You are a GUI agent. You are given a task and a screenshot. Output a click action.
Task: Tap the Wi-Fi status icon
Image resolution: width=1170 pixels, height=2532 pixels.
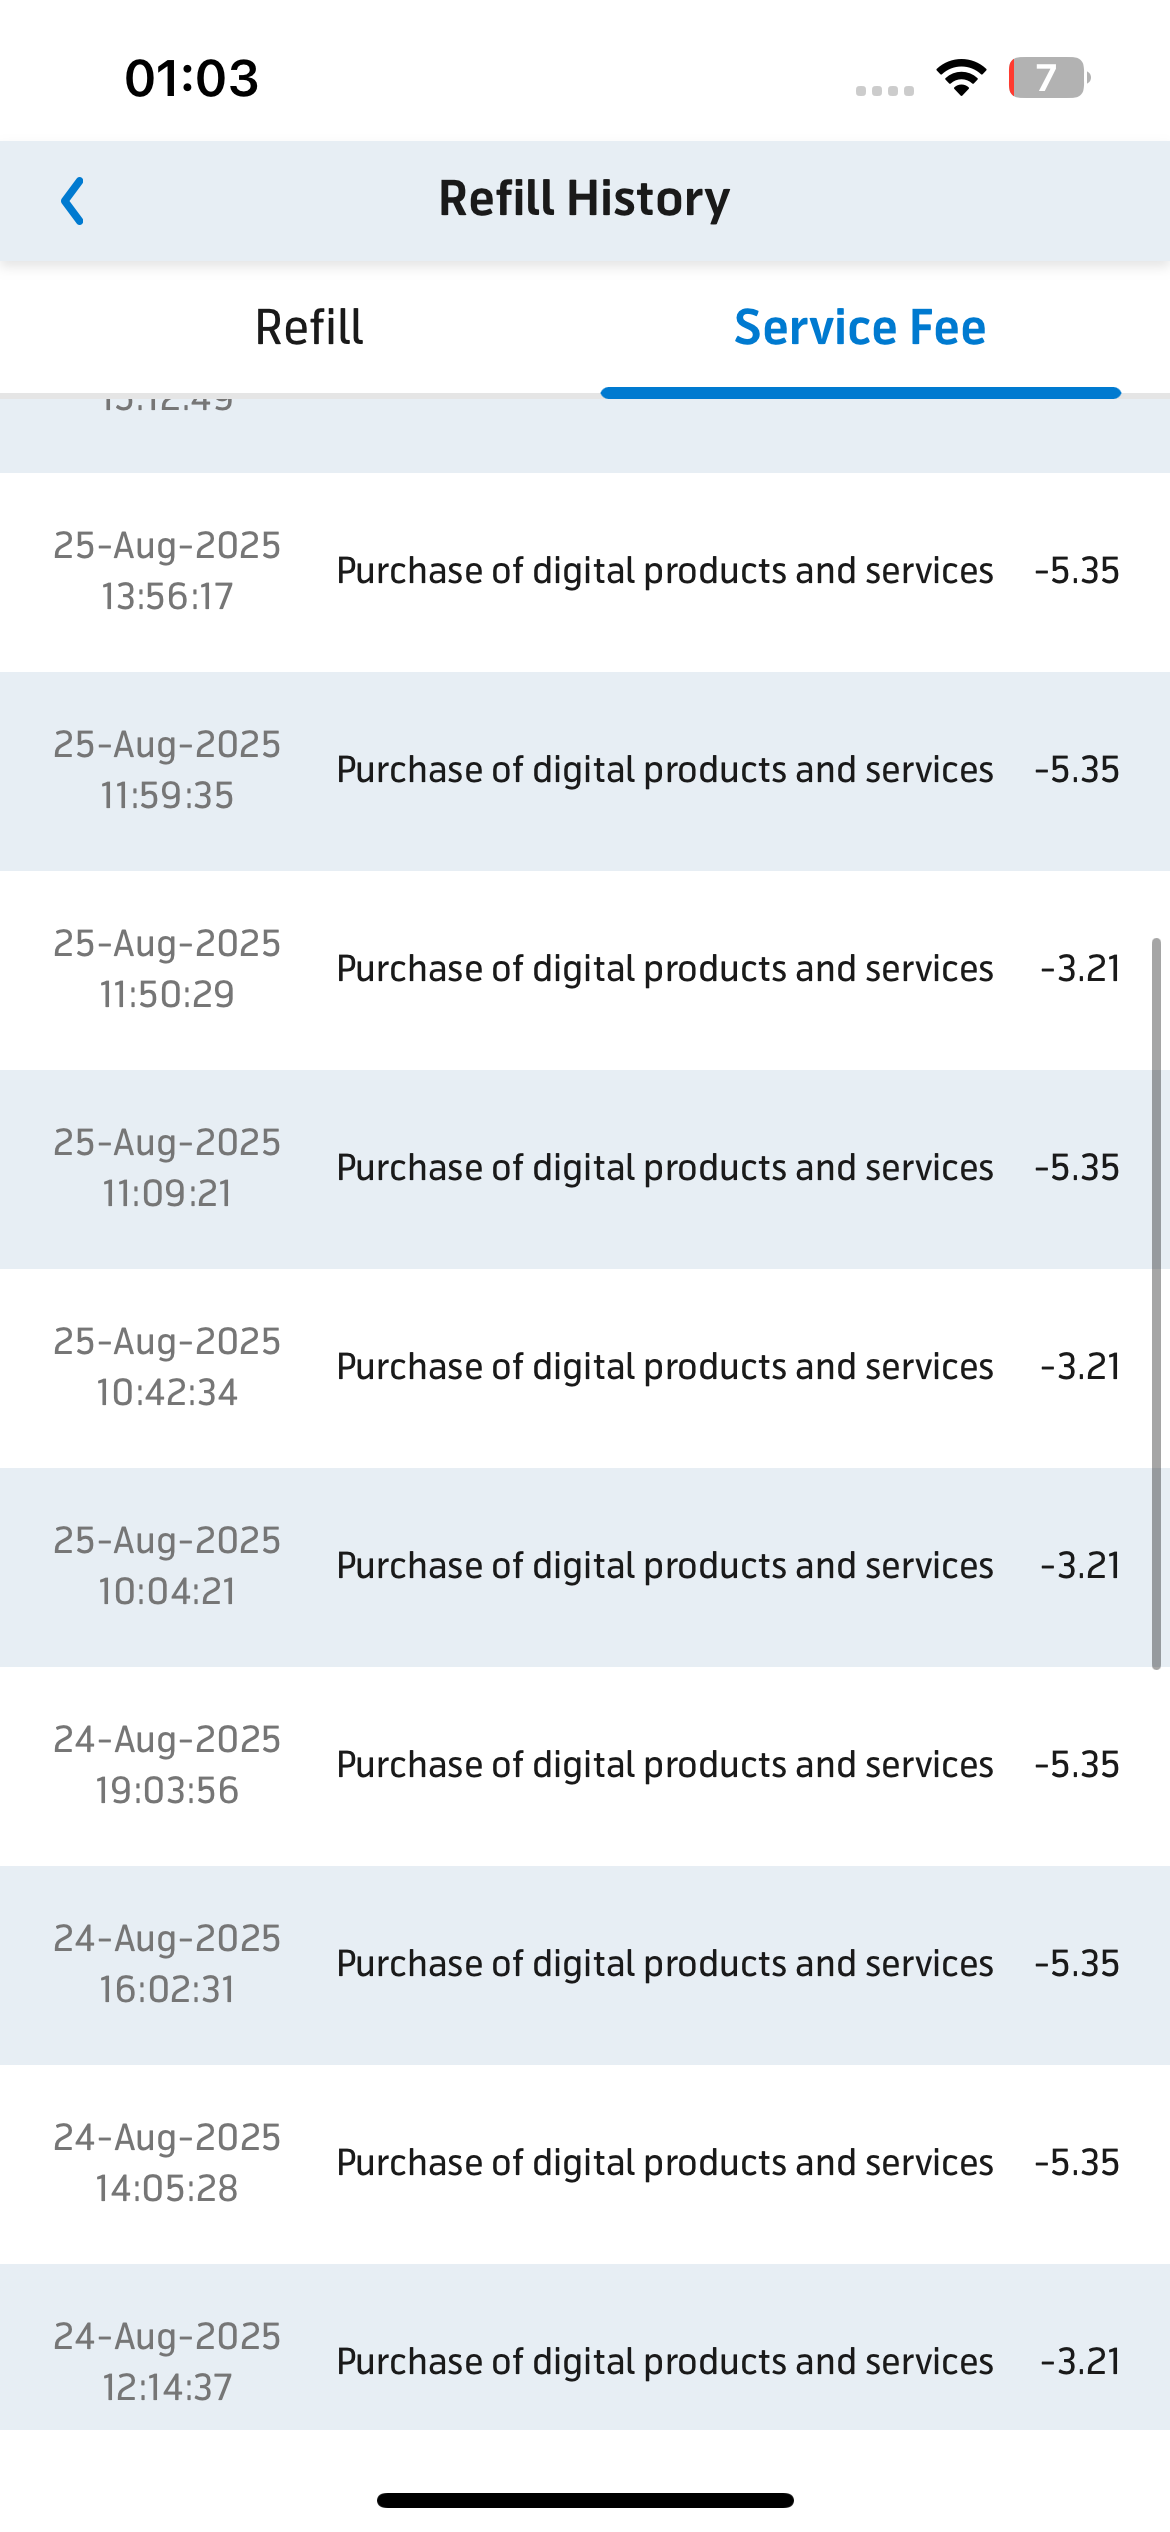pos(961,78)
